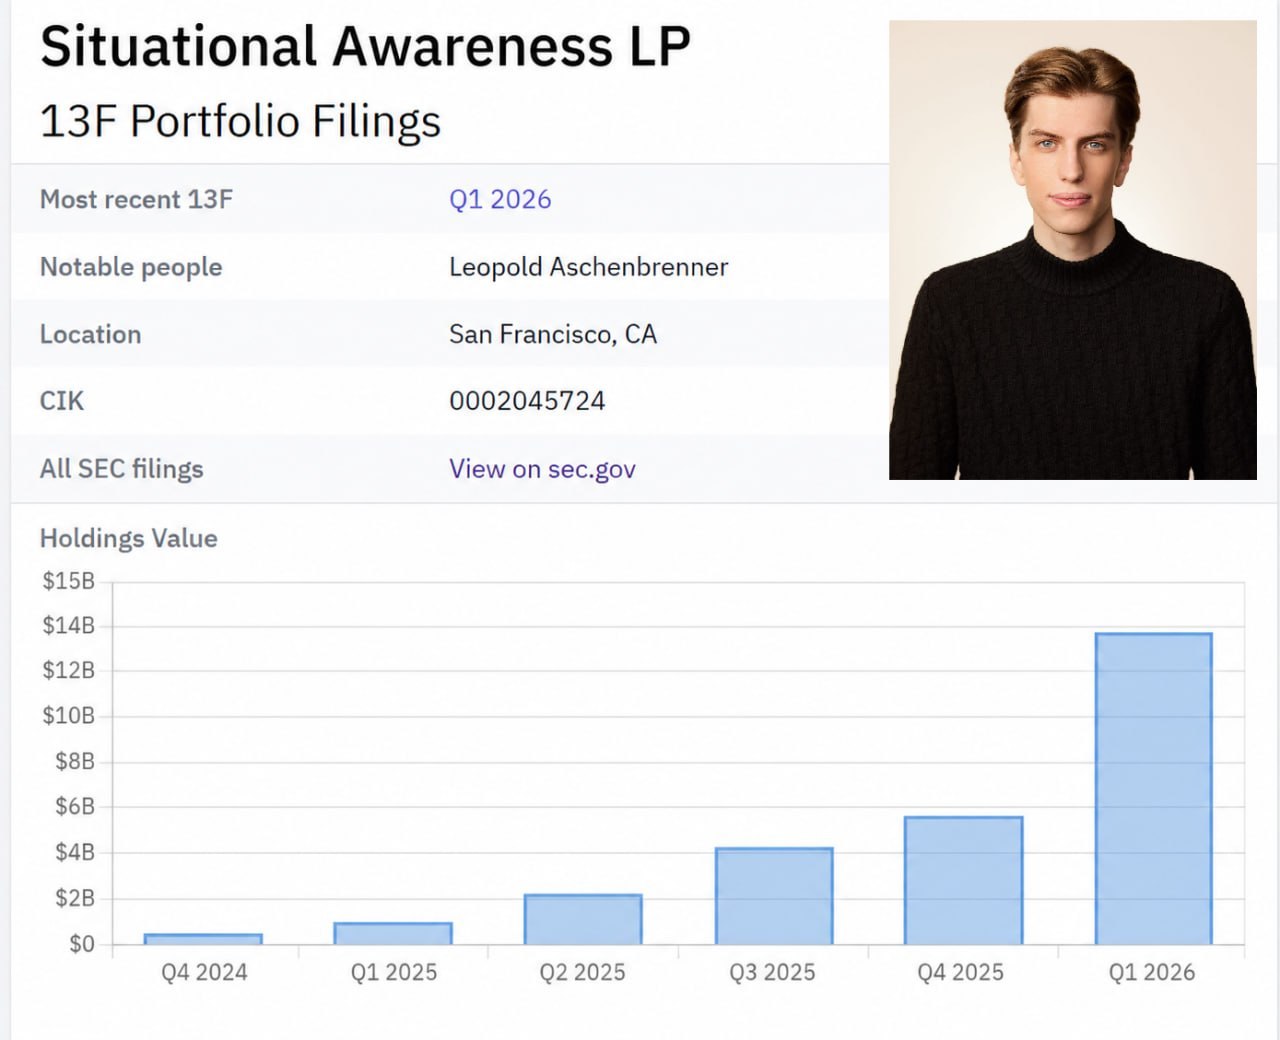This screenshot has height=1040, width=1280.
Task: Select the Q4 2025 holdings bar
Action: pyautogui.click(x=963, y=880)
